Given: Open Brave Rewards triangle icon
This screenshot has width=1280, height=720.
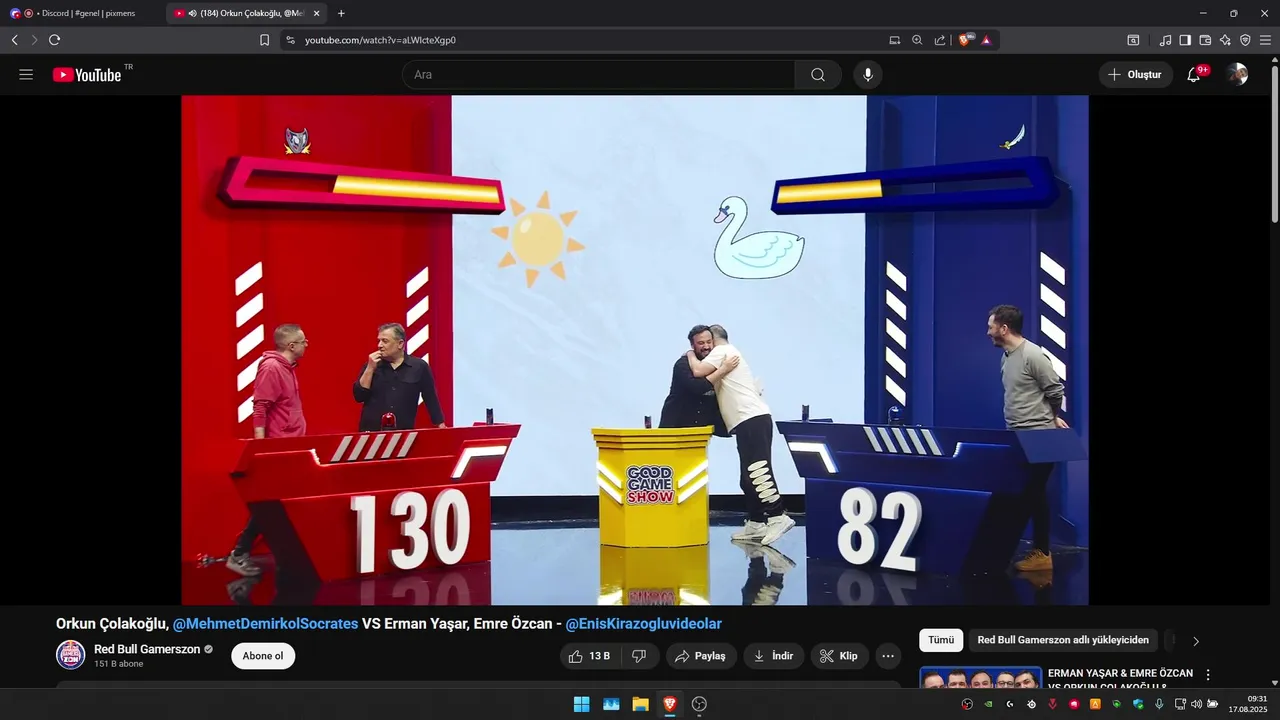Looking at the screenshot, I should point(986,40).
